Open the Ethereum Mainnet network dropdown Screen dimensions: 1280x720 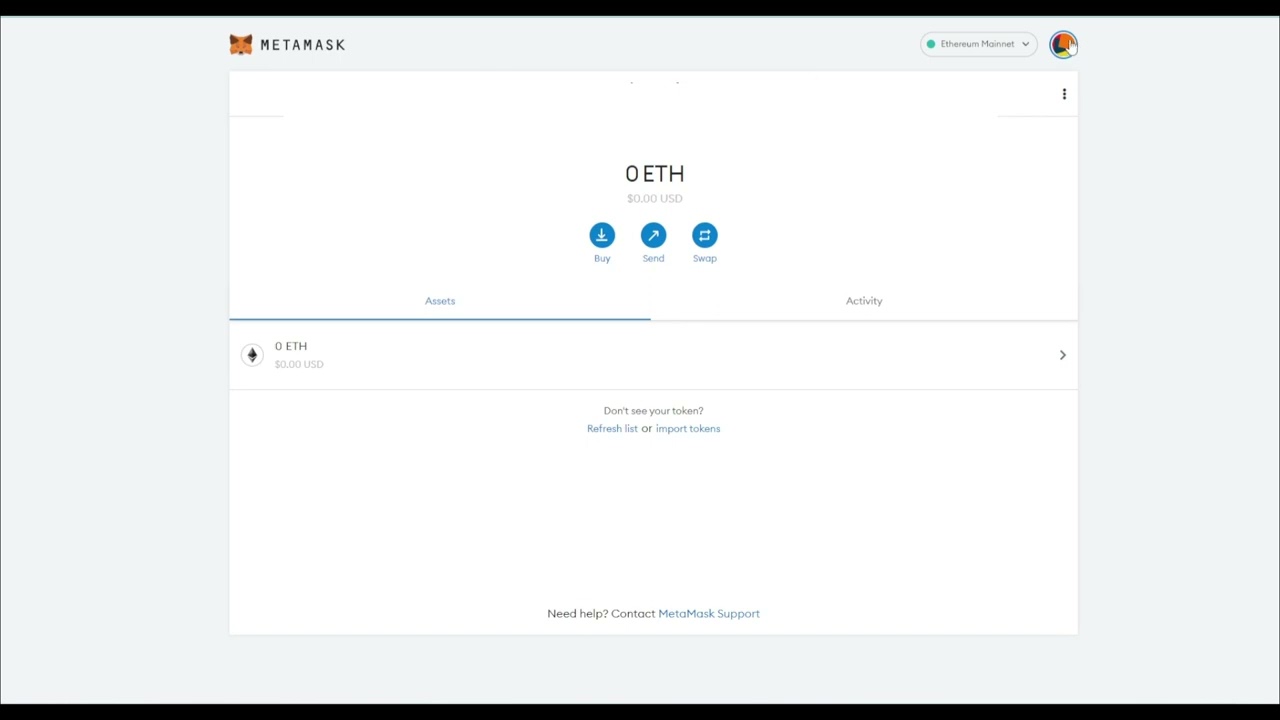[x=979, y=44]
